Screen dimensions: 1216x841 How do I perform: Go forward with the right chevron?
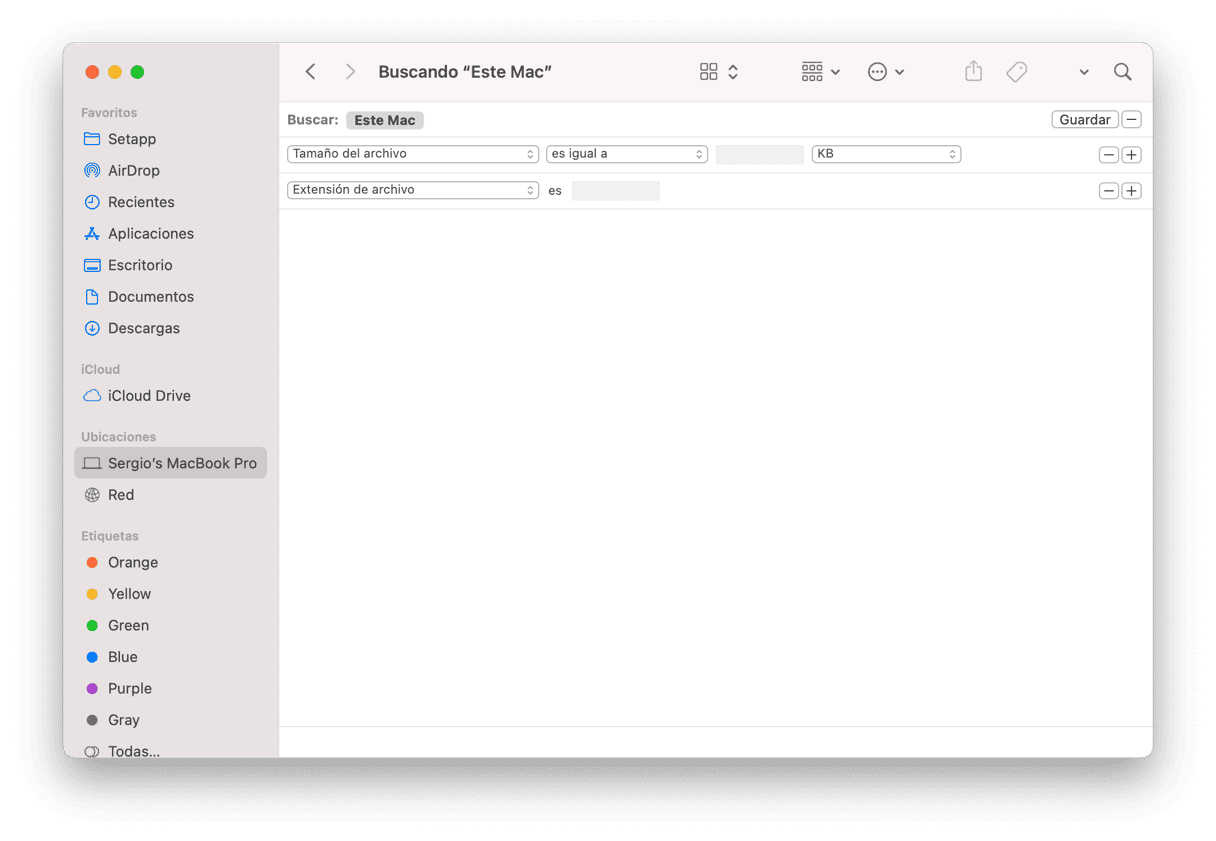[x=350, y=72]
